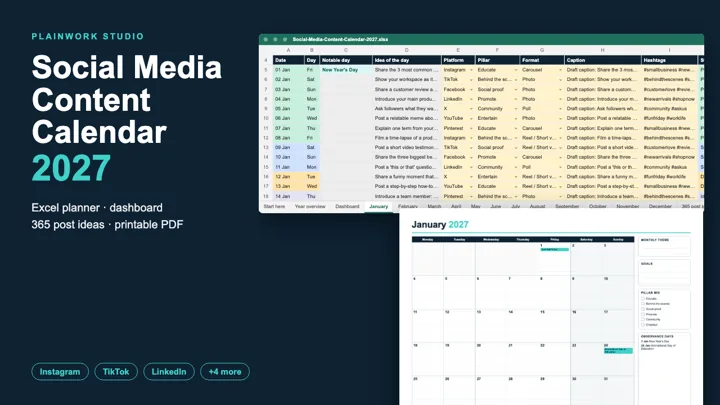Click the +4 more pill button
This screenshot has height=405, width=720.
point(225,371)
